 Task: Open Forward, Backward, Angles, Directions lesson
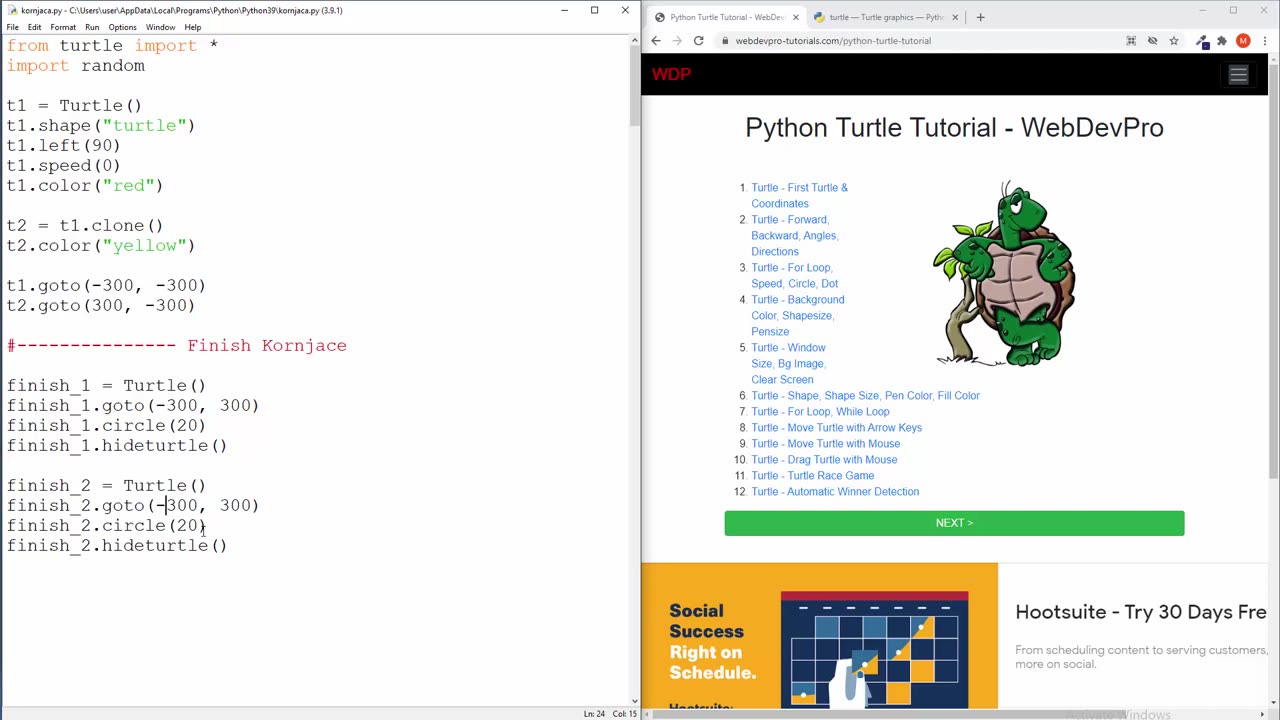pyautogui.click(x=795, y=235)
